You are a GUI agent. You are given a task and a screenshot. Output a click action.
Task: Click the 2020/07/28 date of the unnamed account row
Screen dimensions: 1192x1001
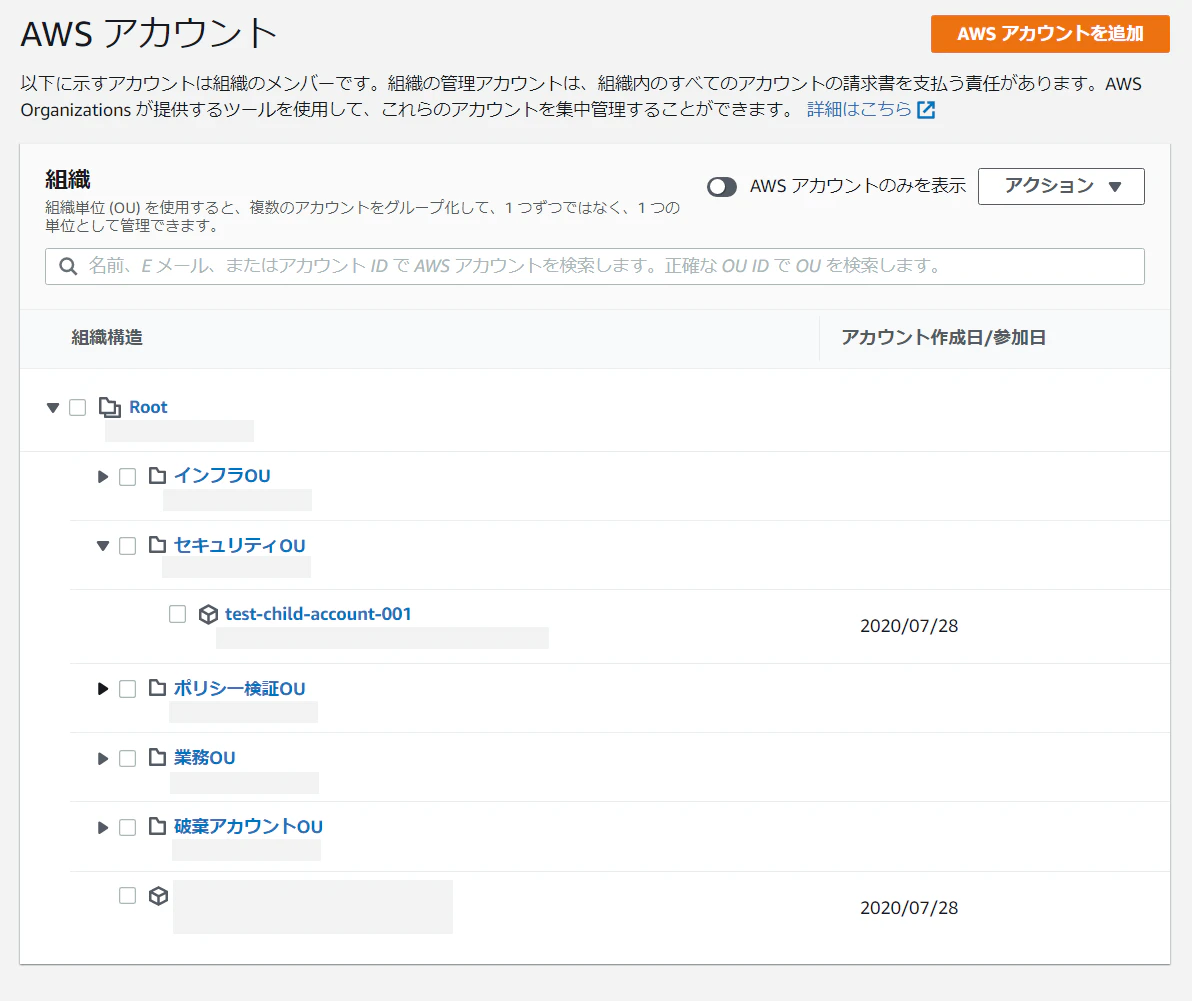(908, 908)
